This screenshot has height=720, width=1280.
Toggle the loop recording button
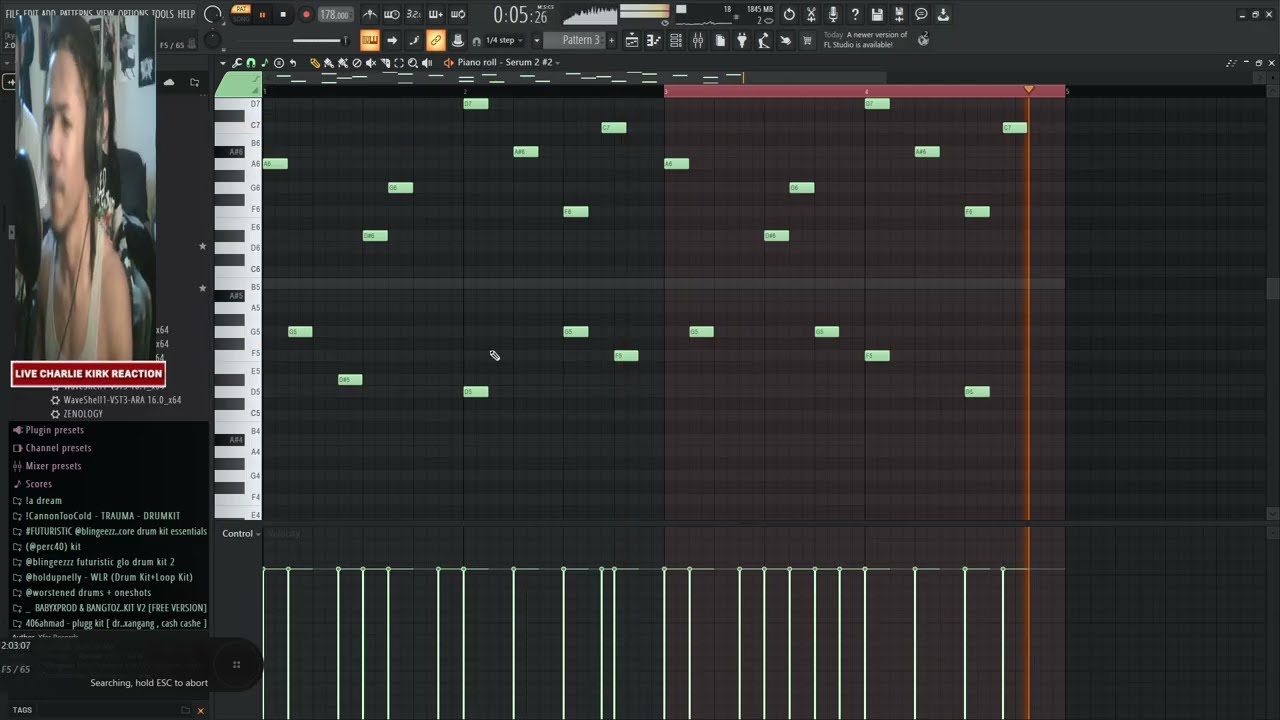coord(458,14)
